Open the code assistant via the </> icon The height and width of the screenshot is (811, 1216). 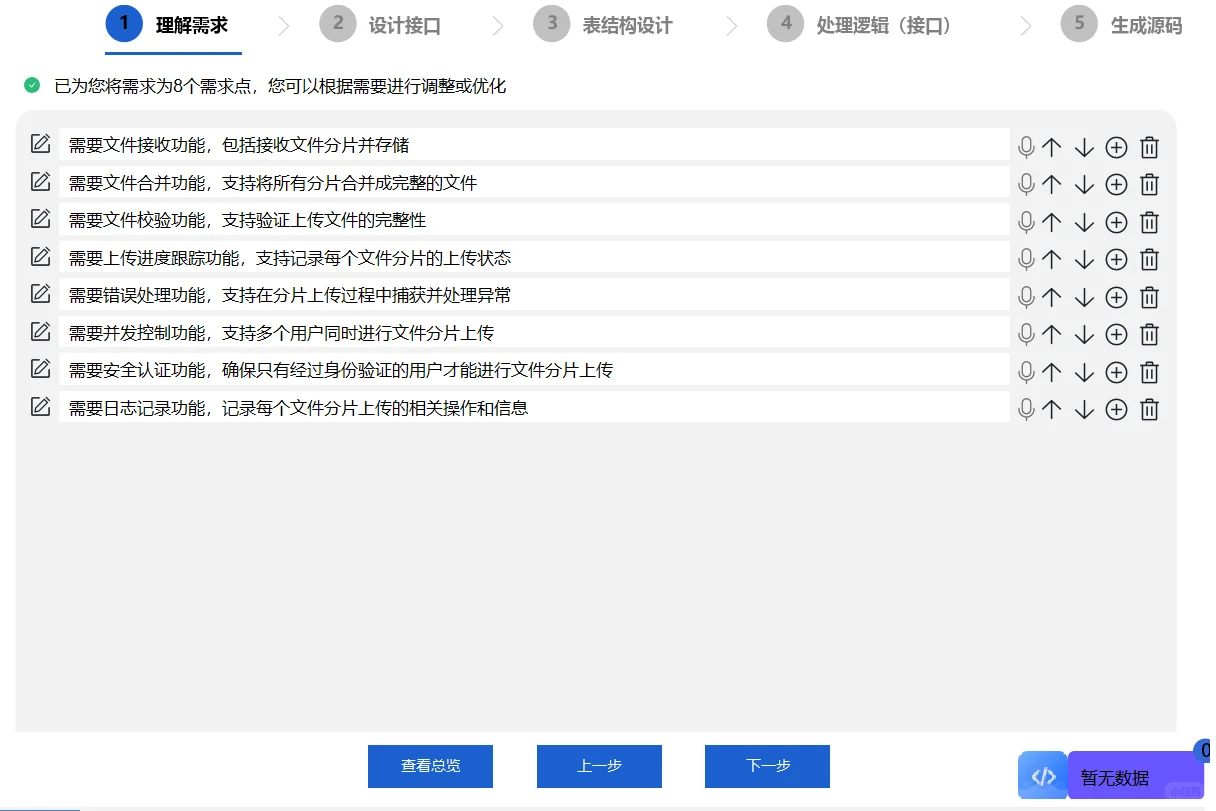click(x=1042, y=775)
